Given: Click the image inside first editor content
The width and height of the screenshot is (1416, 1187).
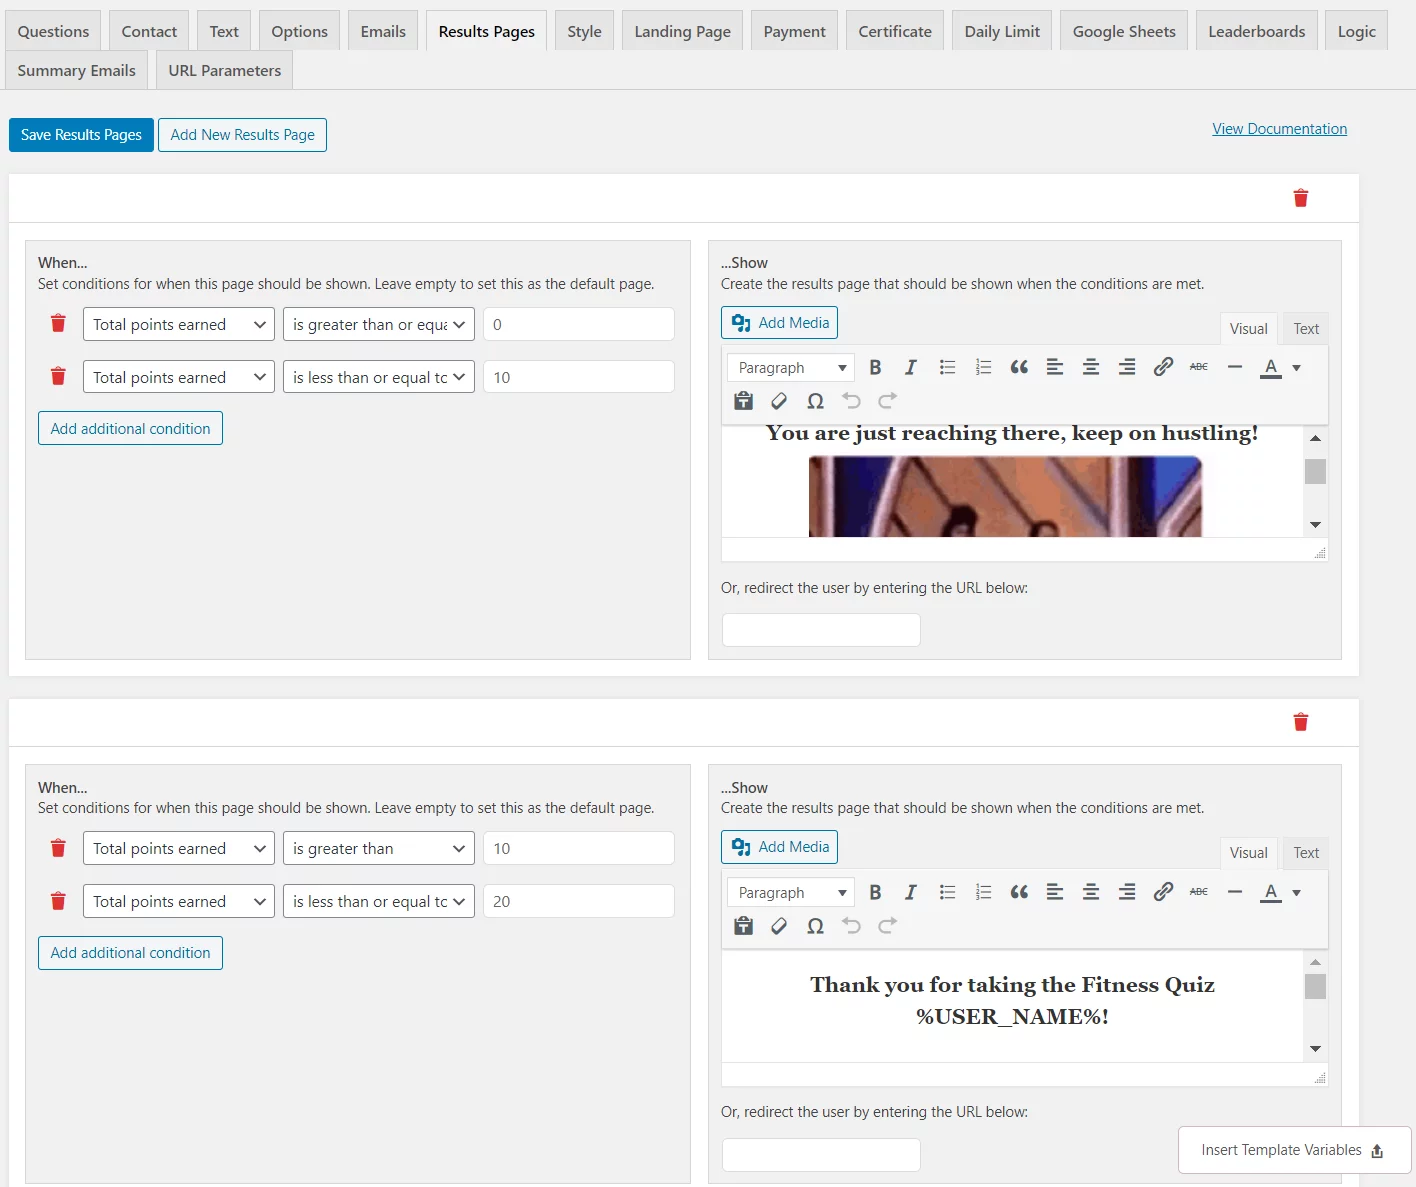Looking at the screenshot, I should (x=1005, y=496).
